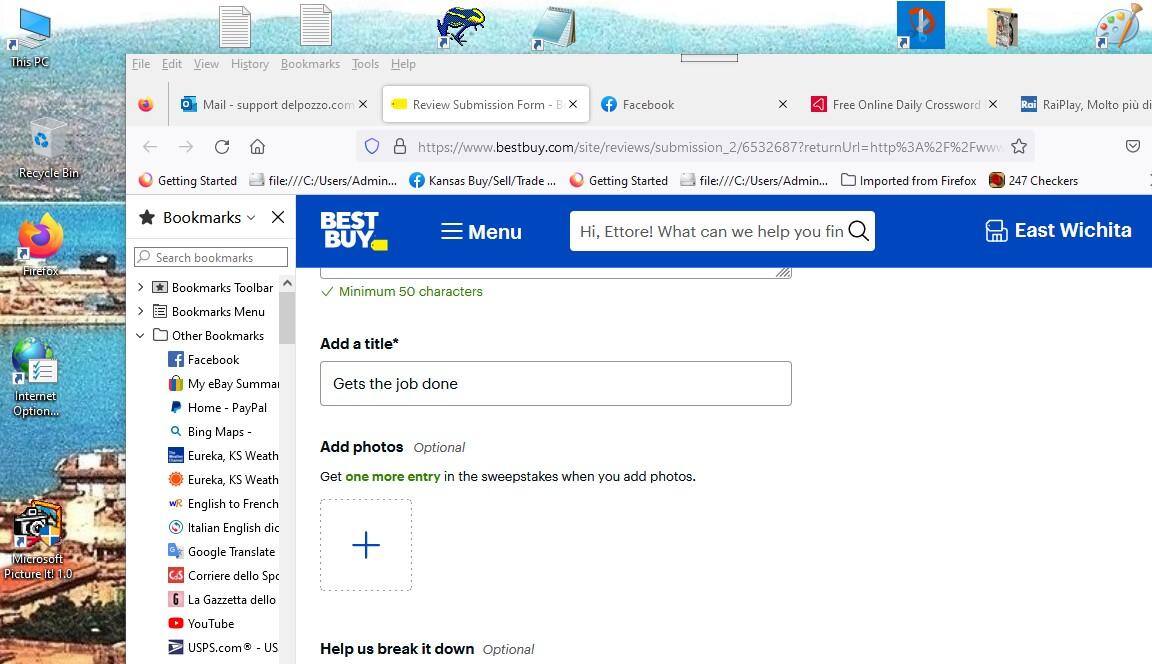Screen dimensions: 1152x664
Task: Open the Best Buy Menu button
Action: (x=481, y=232)
